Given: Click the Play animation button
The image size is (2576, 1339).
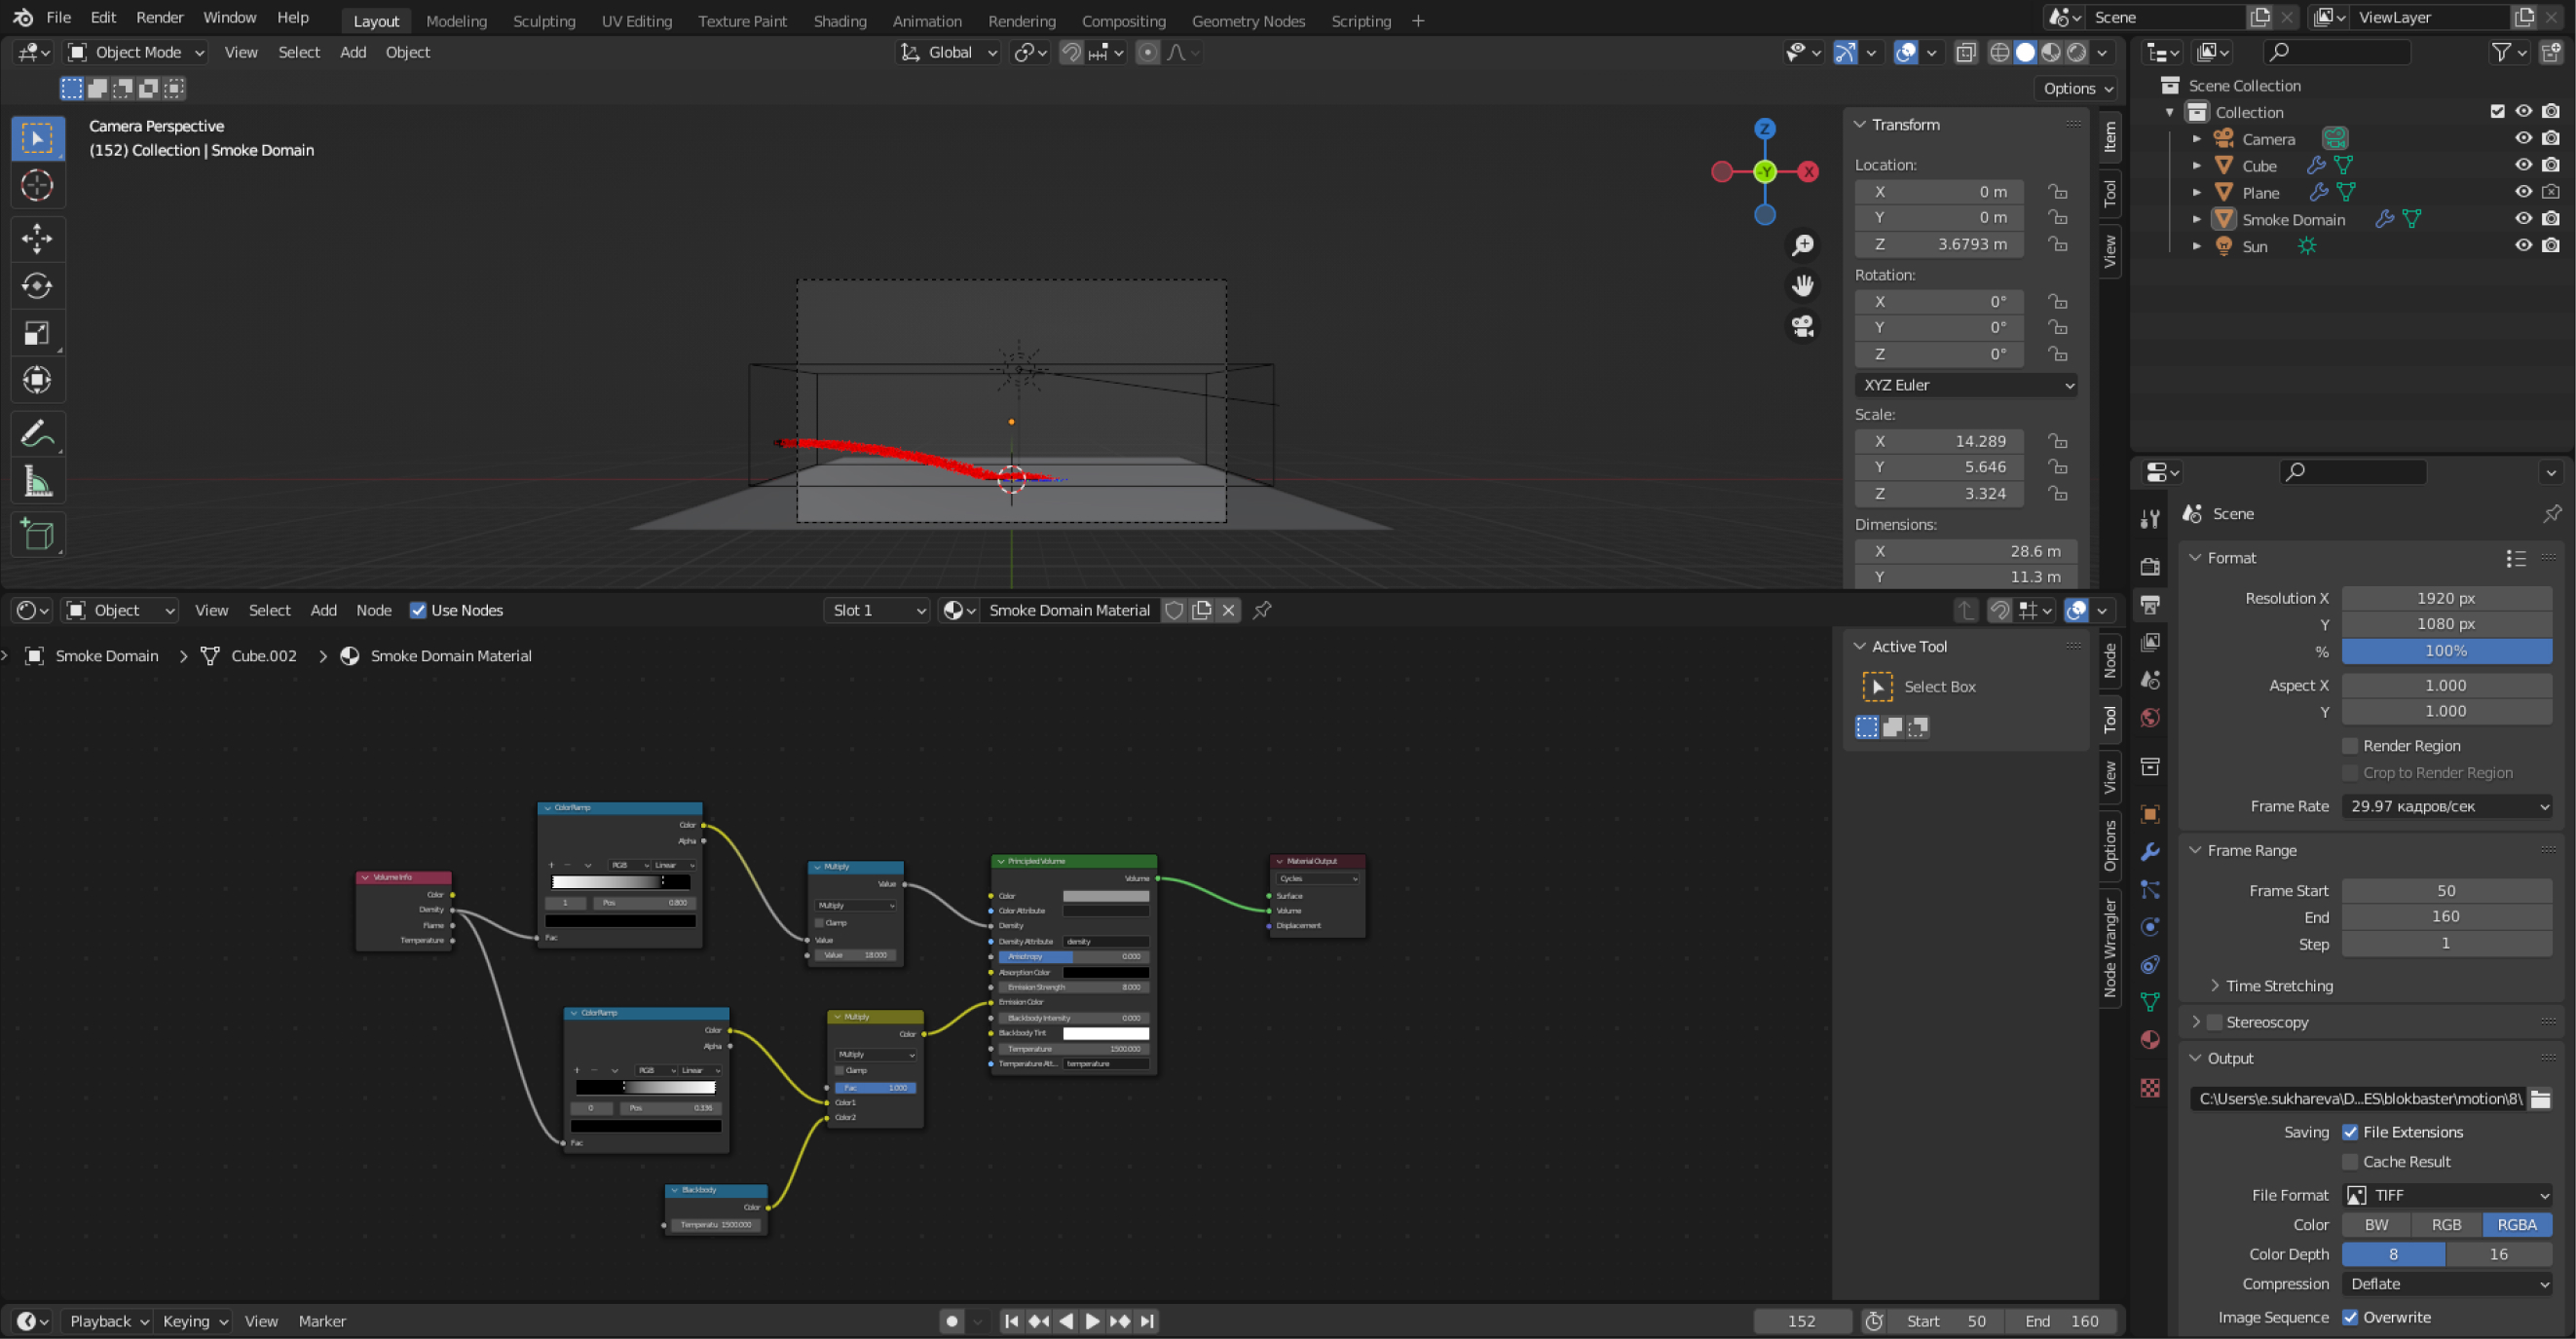Looking at the screenshot, I should [1092, 1321].
